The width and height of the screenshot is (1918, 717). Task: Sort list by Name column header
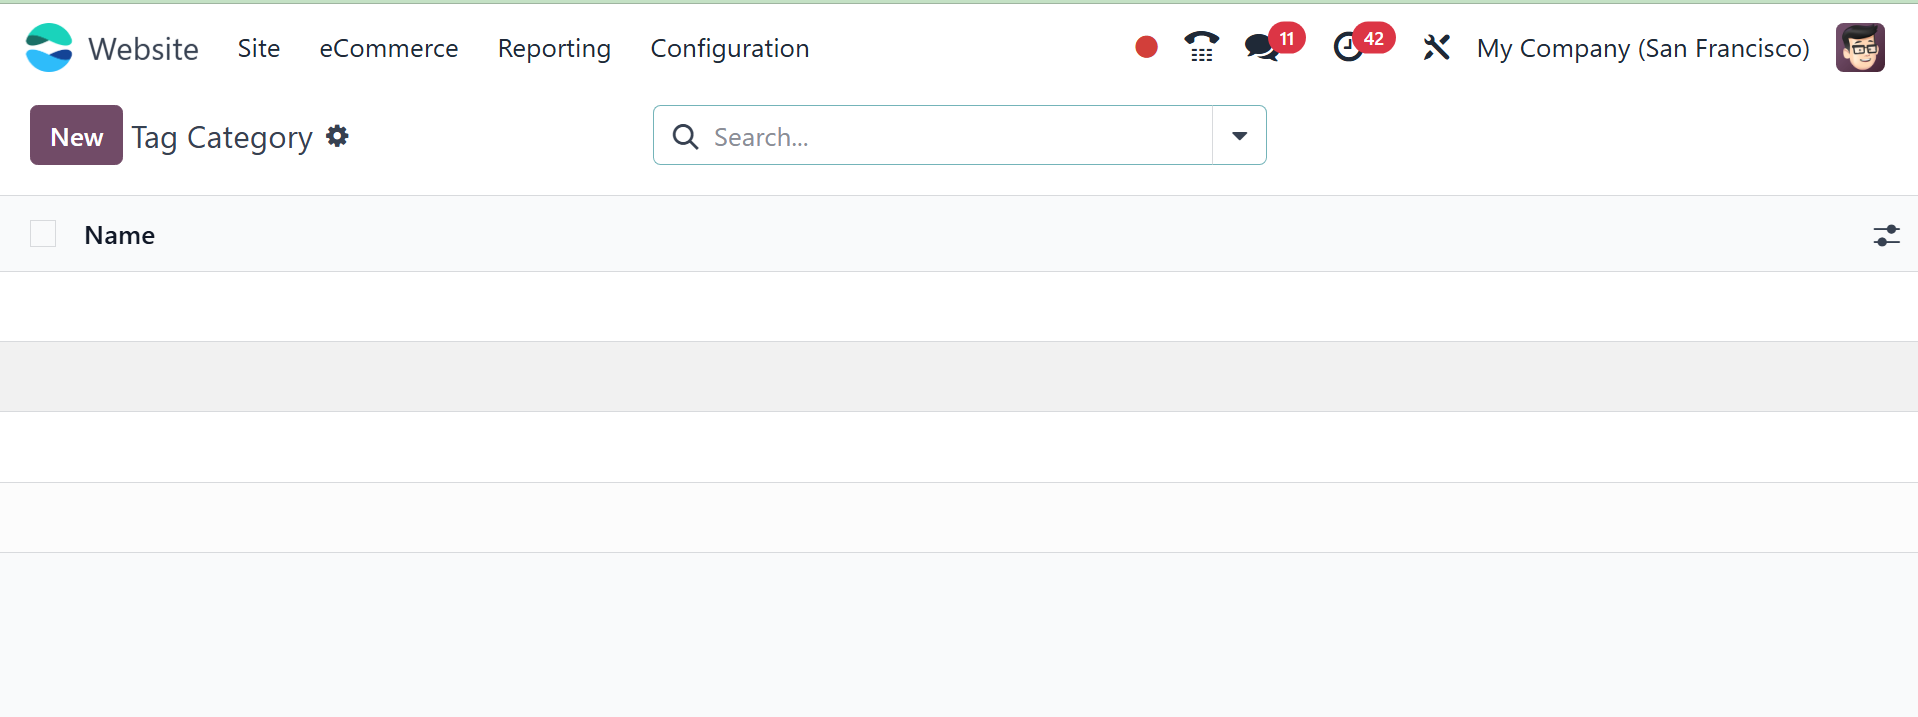pyautogui.click(x=120, y=235)
